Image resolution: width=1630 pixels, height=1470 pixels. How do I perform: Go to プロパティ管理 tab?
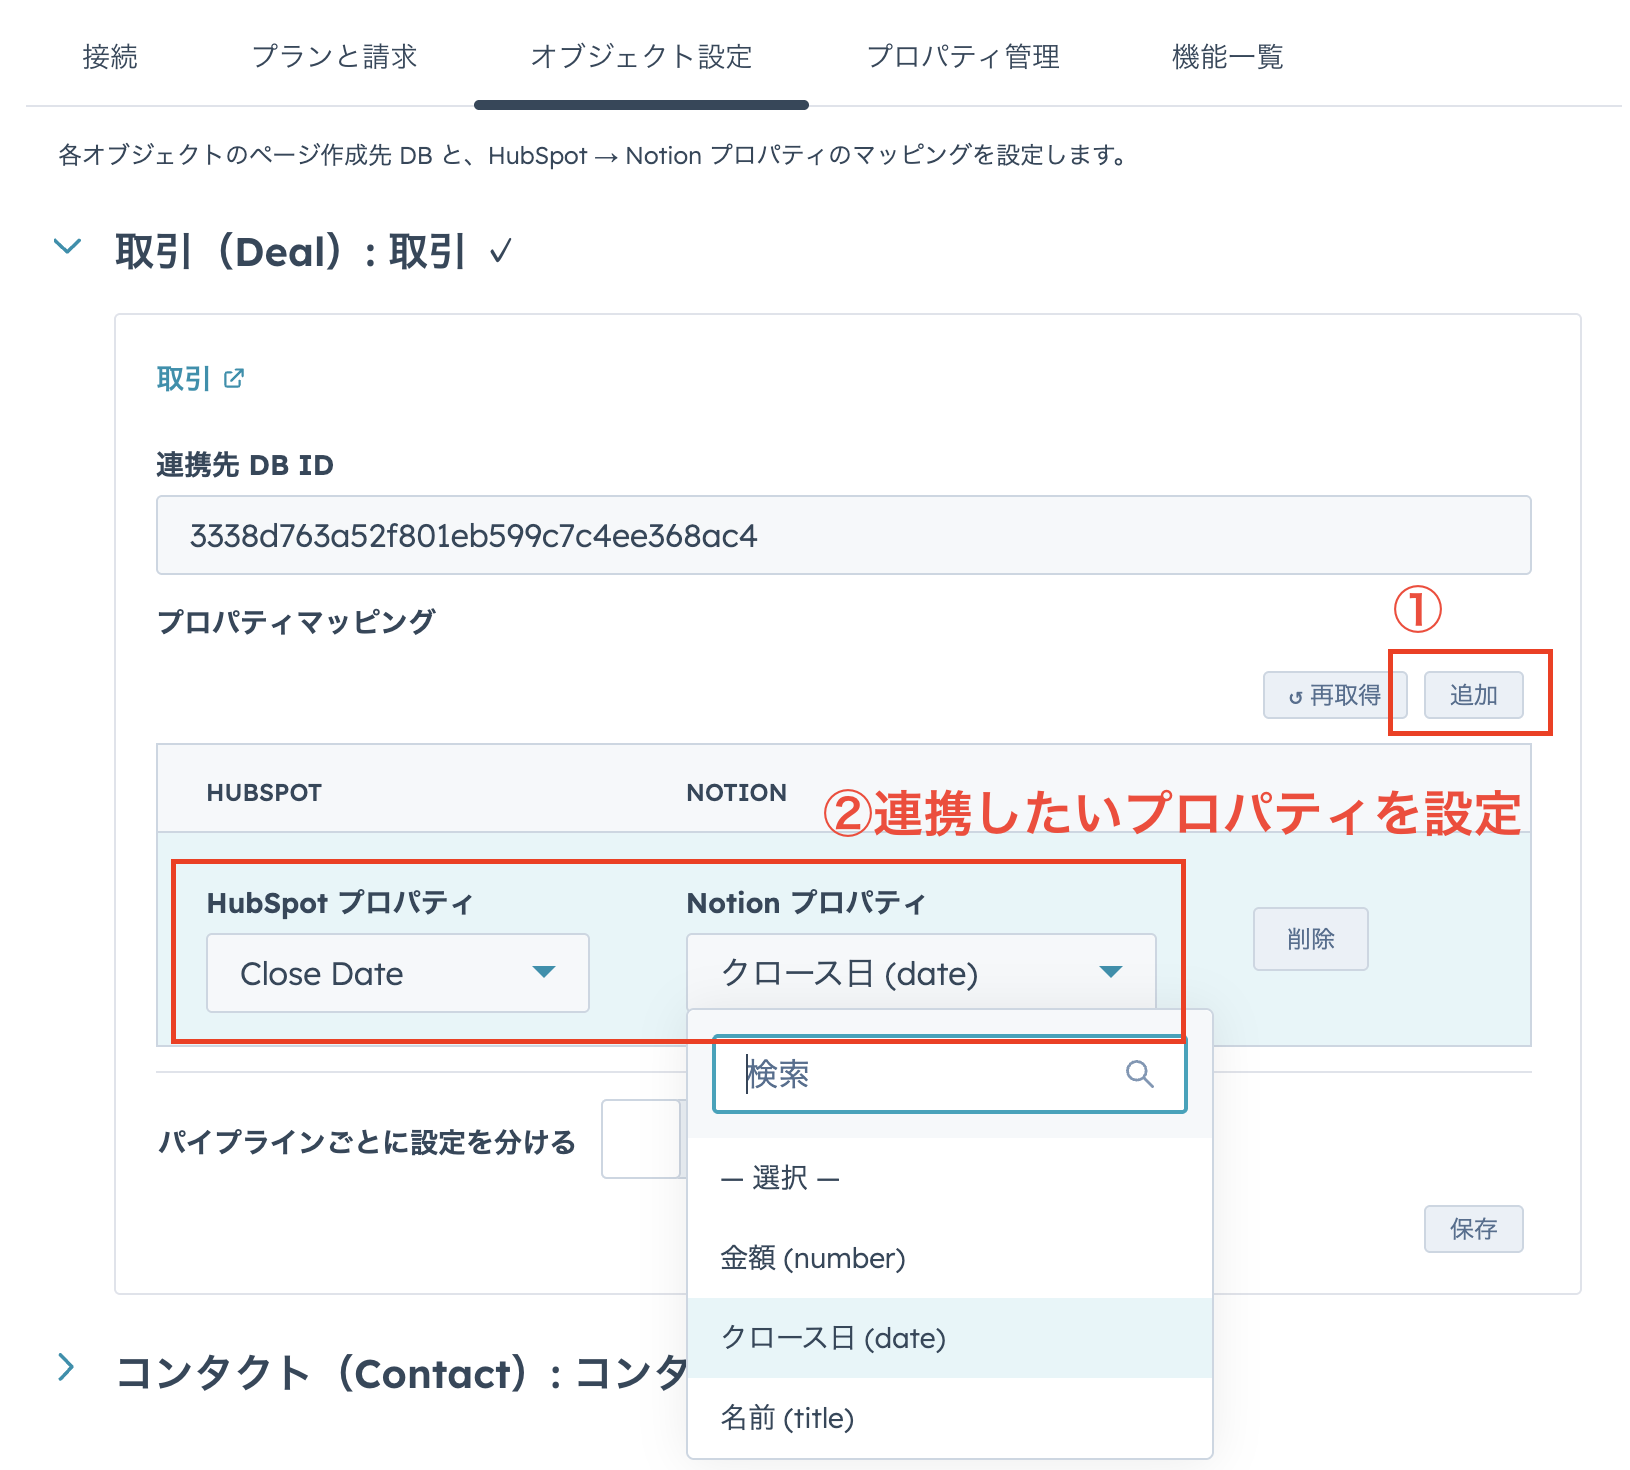click(963, 57)
